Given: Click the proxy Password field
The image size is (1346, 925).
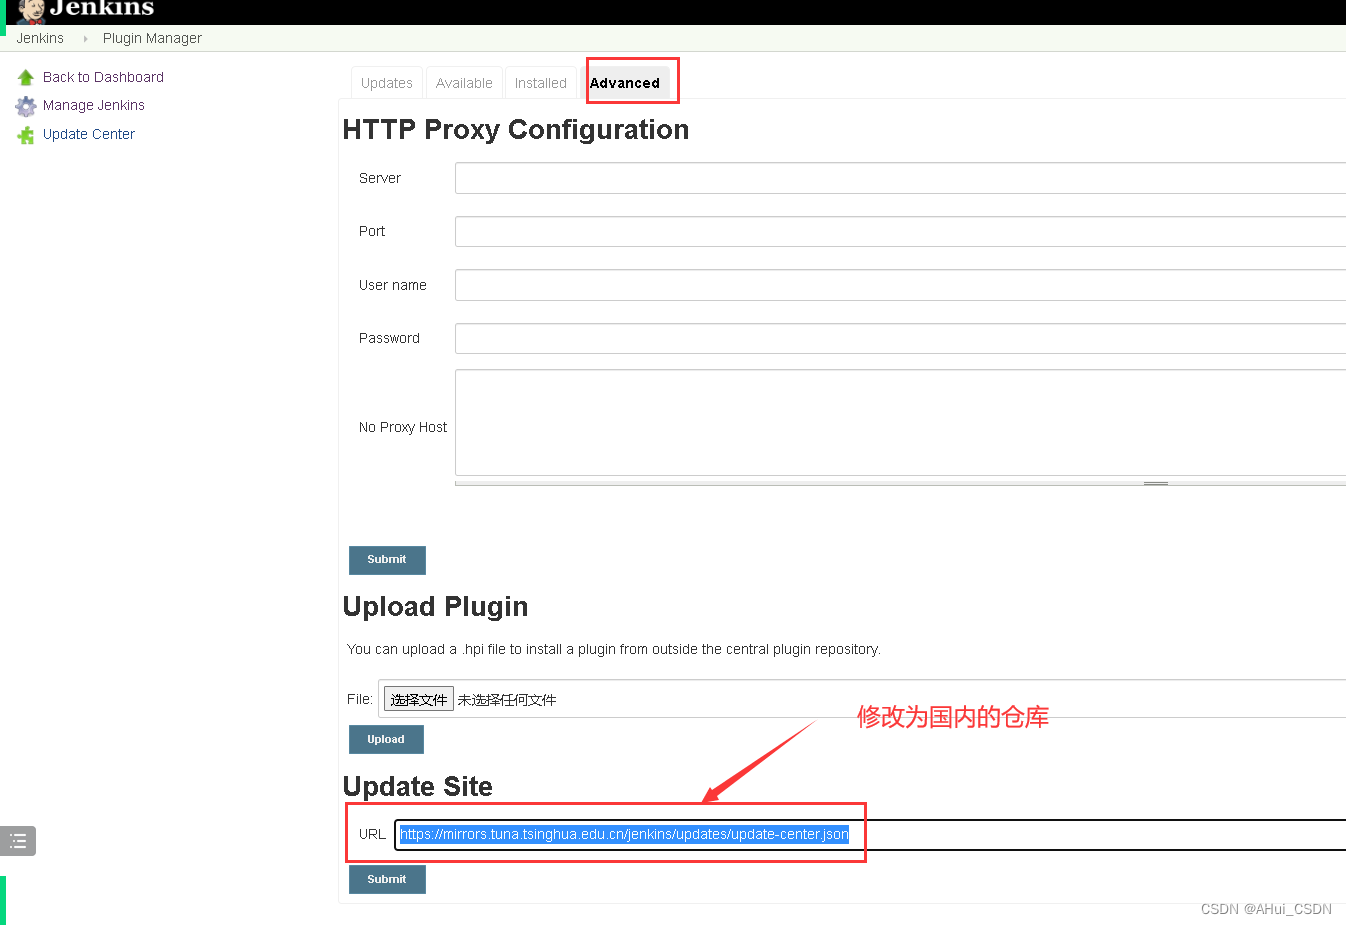Looking at the screenshot, I should click(x=900, y=338).
